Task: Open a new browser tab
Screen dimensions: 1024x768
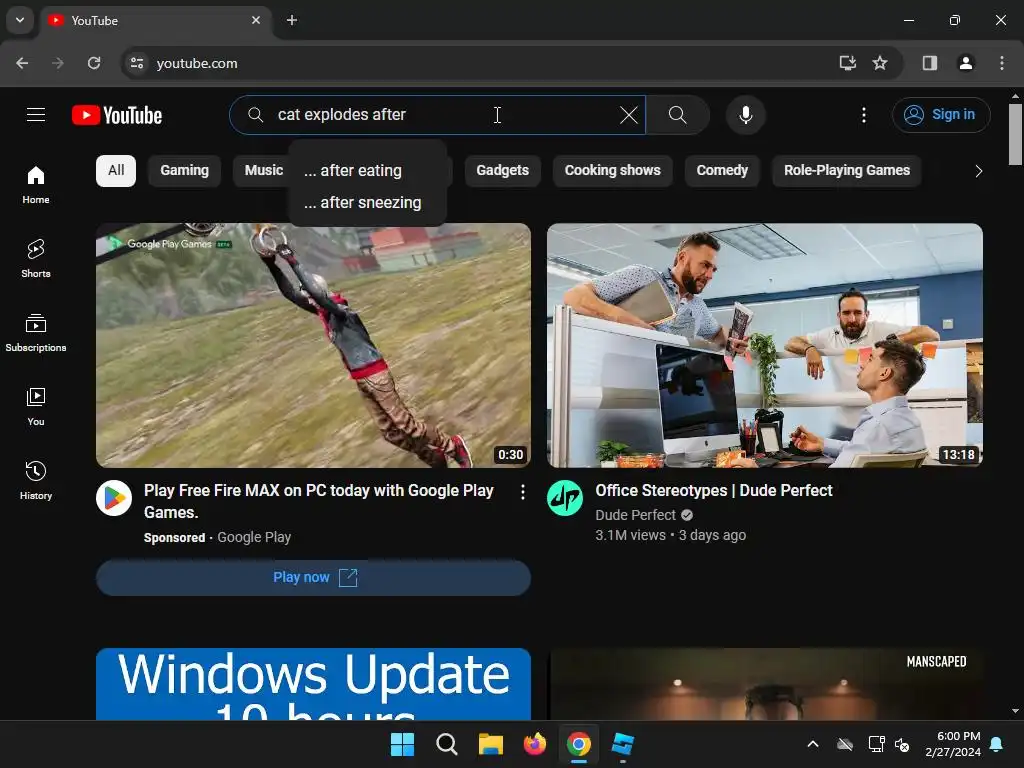Action: 292,20
